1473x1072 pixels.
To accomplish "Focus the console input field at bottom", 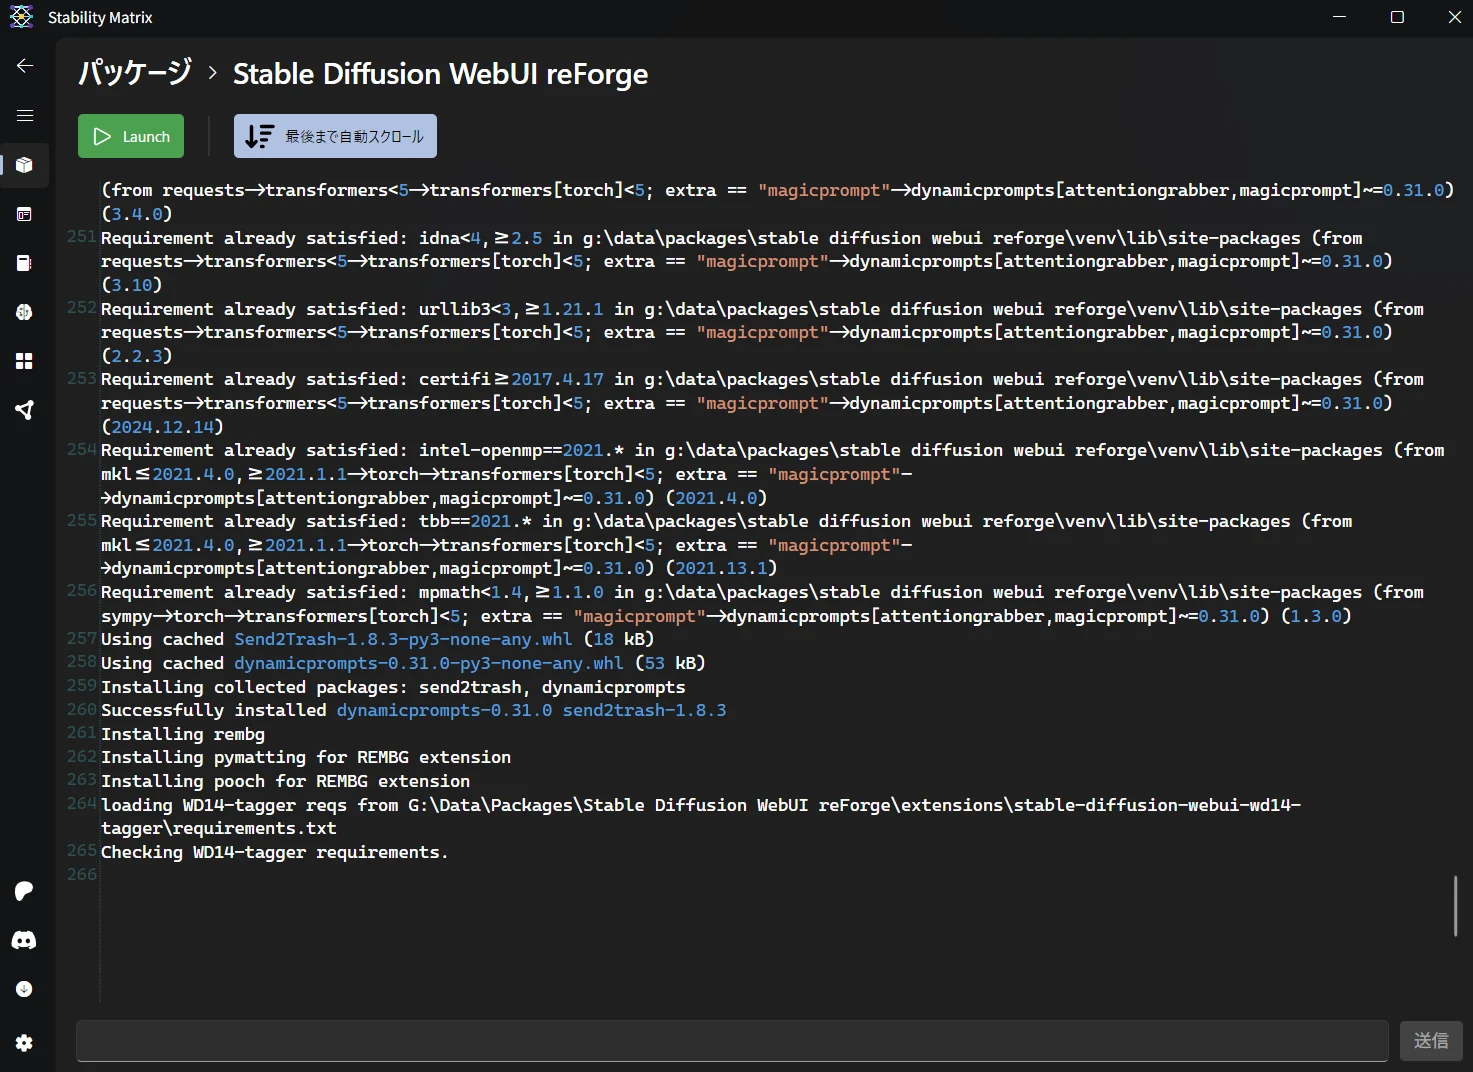I will point(732,1041).
